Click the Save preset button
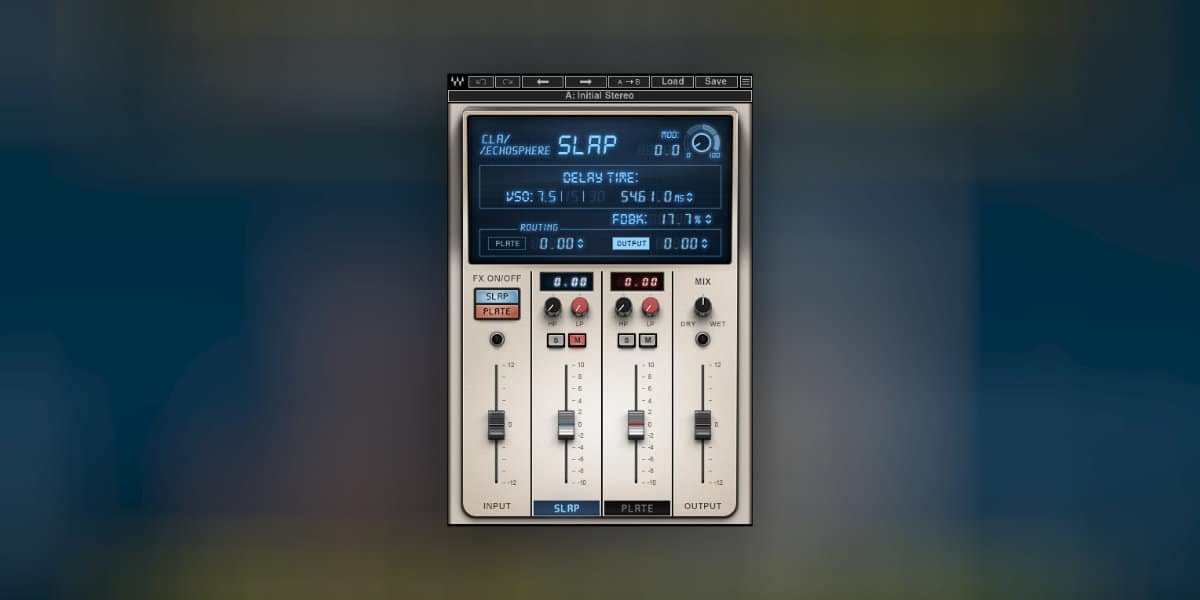Screen dimensions: 1200x600 coord(716,82)
